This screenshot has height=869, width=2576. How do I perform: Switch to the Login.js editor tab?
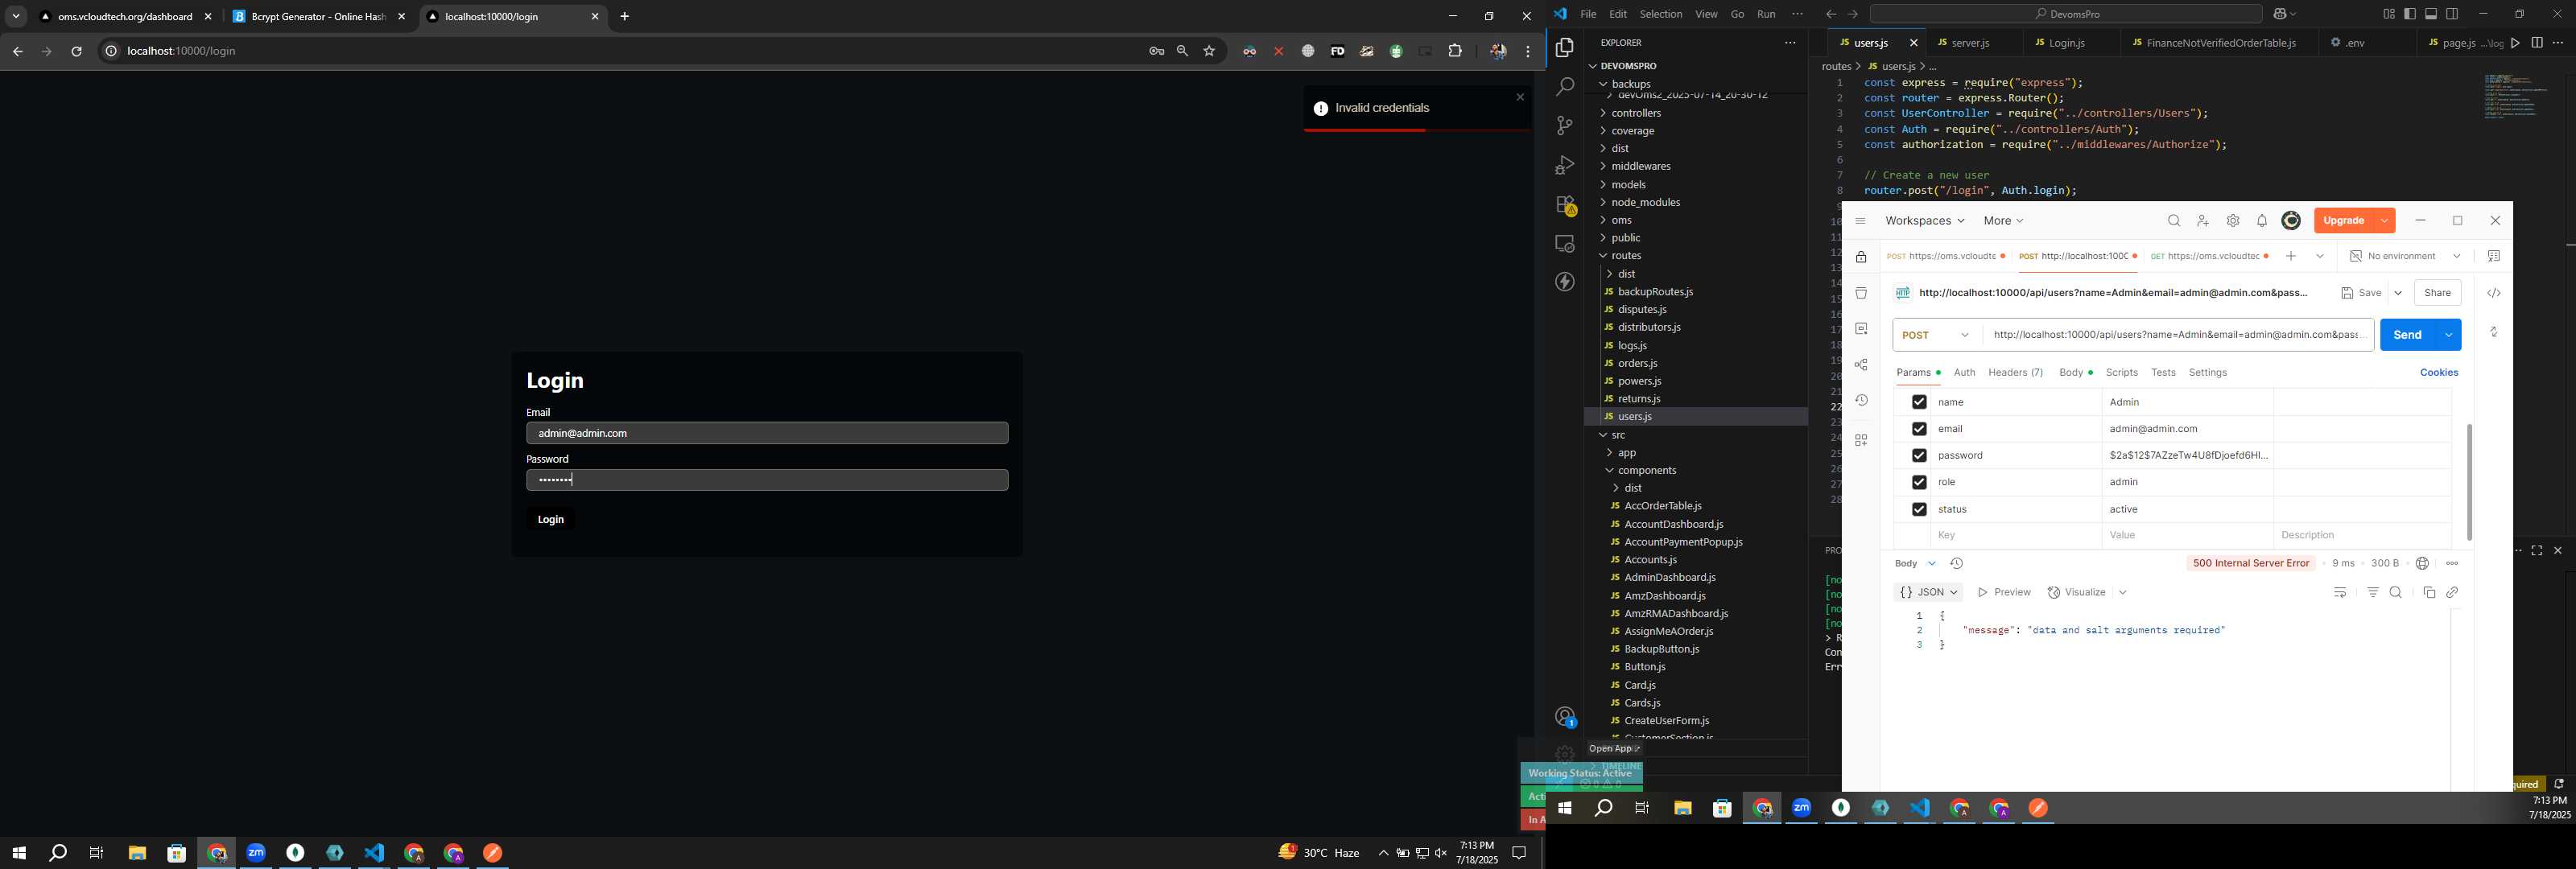[x=2067, y=43]
